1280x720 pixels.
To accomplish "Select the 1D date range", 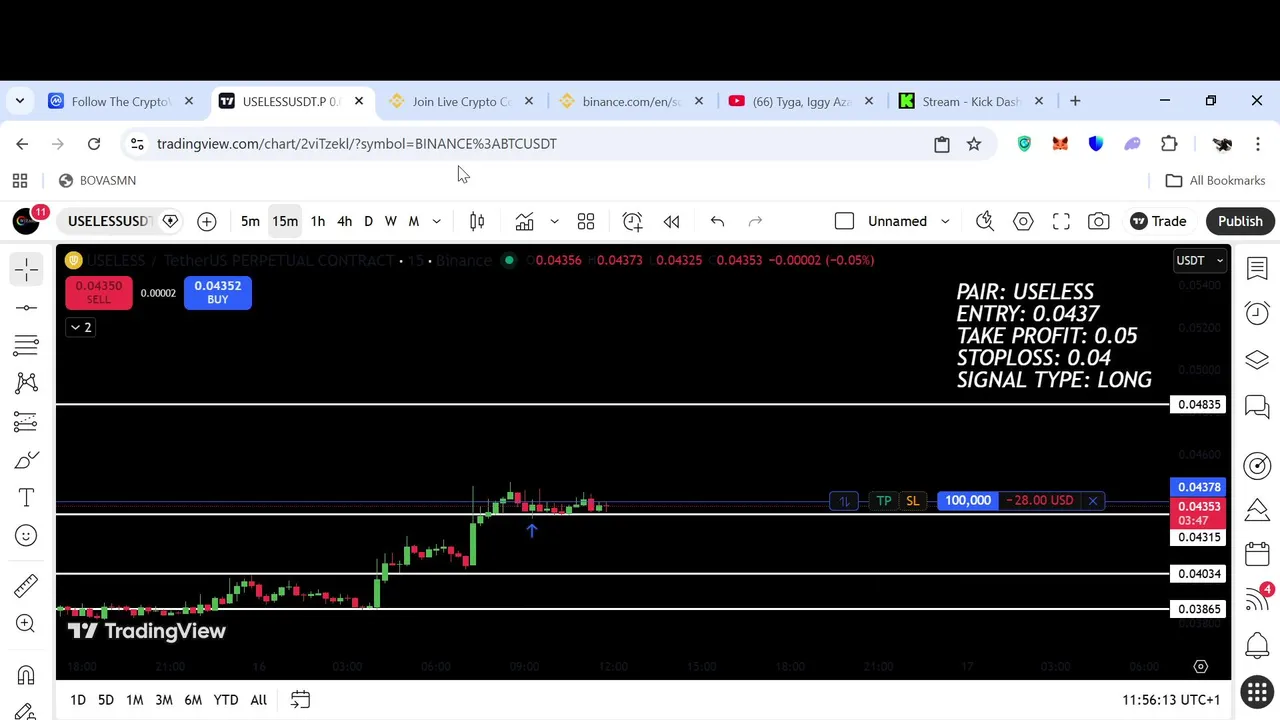I will point(78,700).
